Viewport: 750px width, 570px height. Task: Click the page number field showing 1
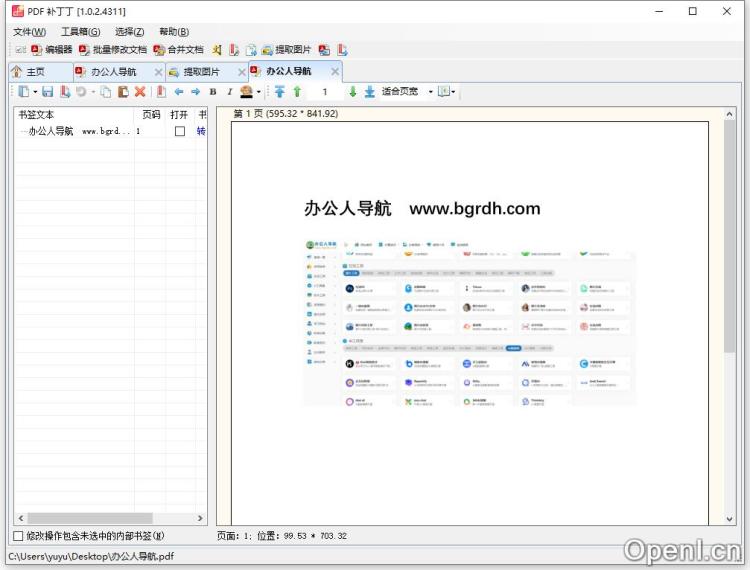pos(325,91)
